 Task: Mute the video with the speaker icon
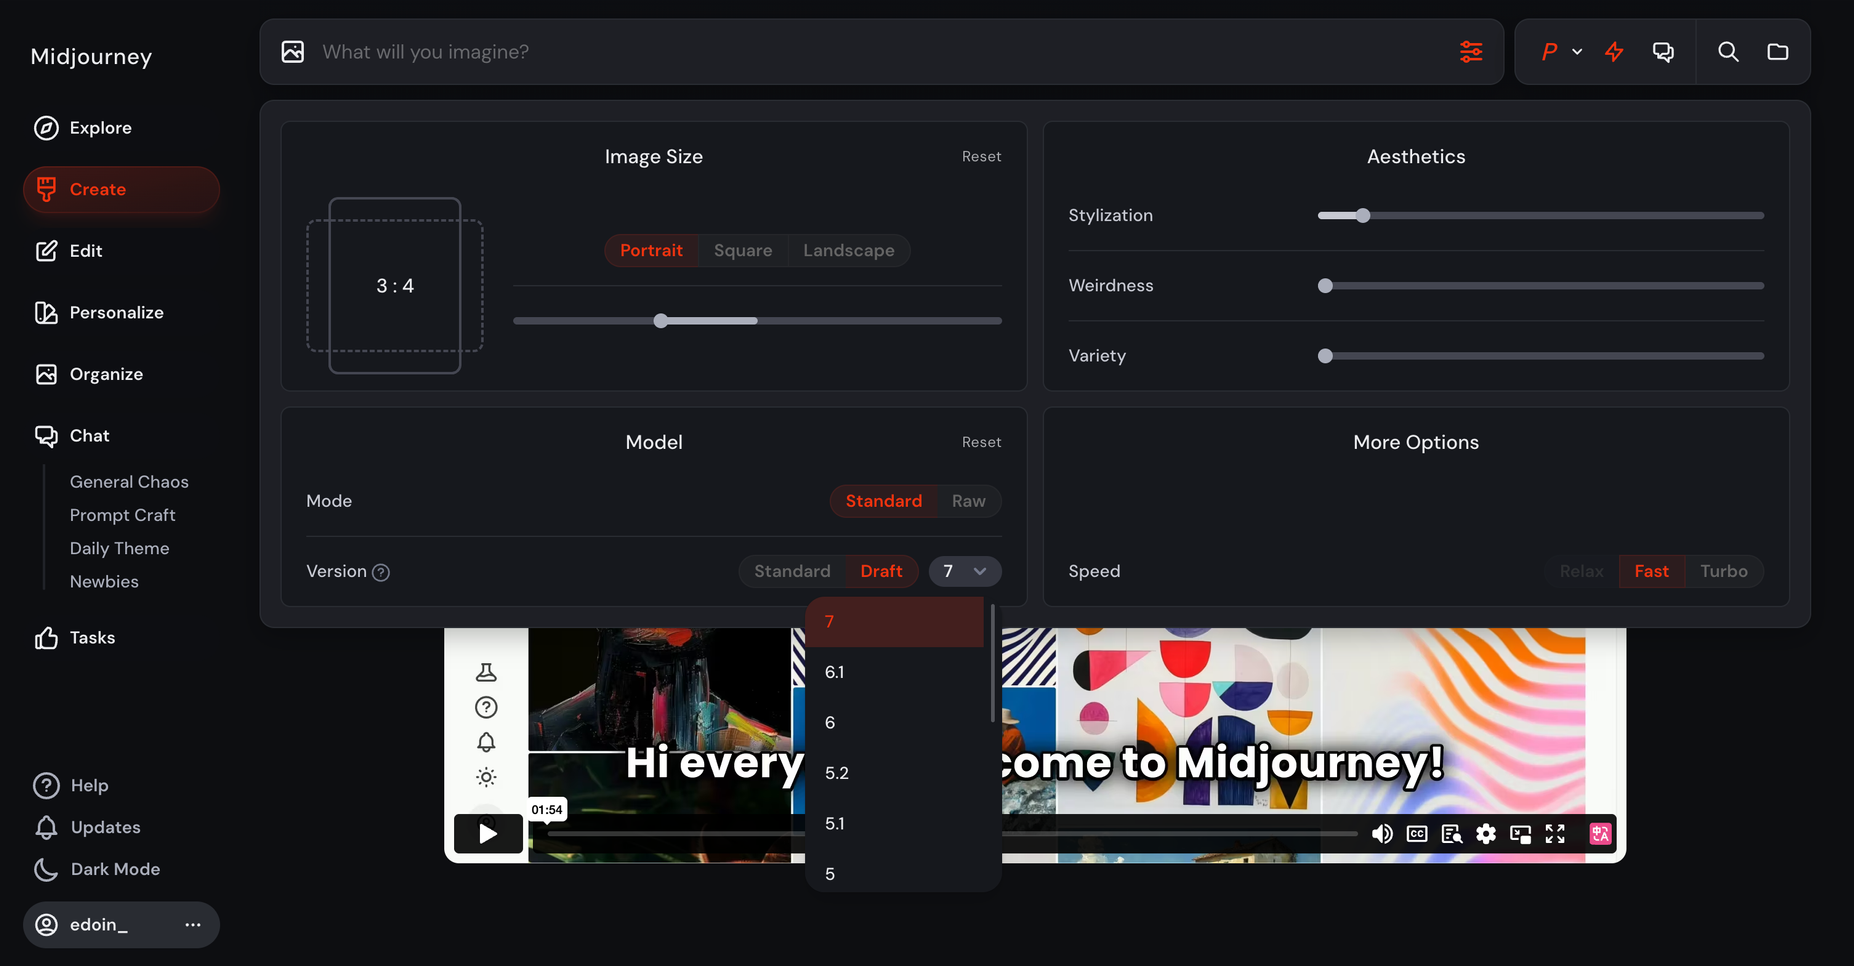click(1382, 834)
